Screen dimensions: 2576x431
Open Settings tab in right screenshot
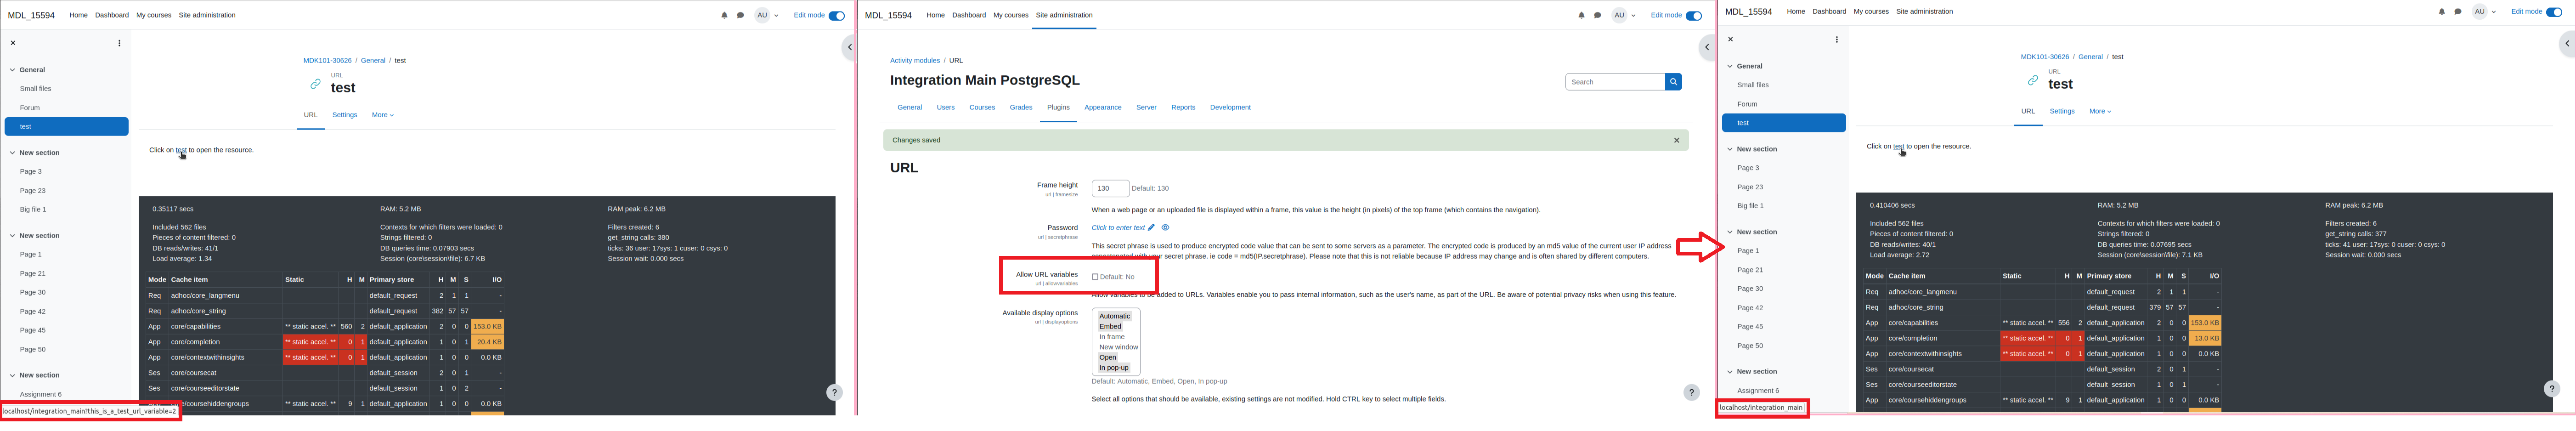coord(2062,111)
